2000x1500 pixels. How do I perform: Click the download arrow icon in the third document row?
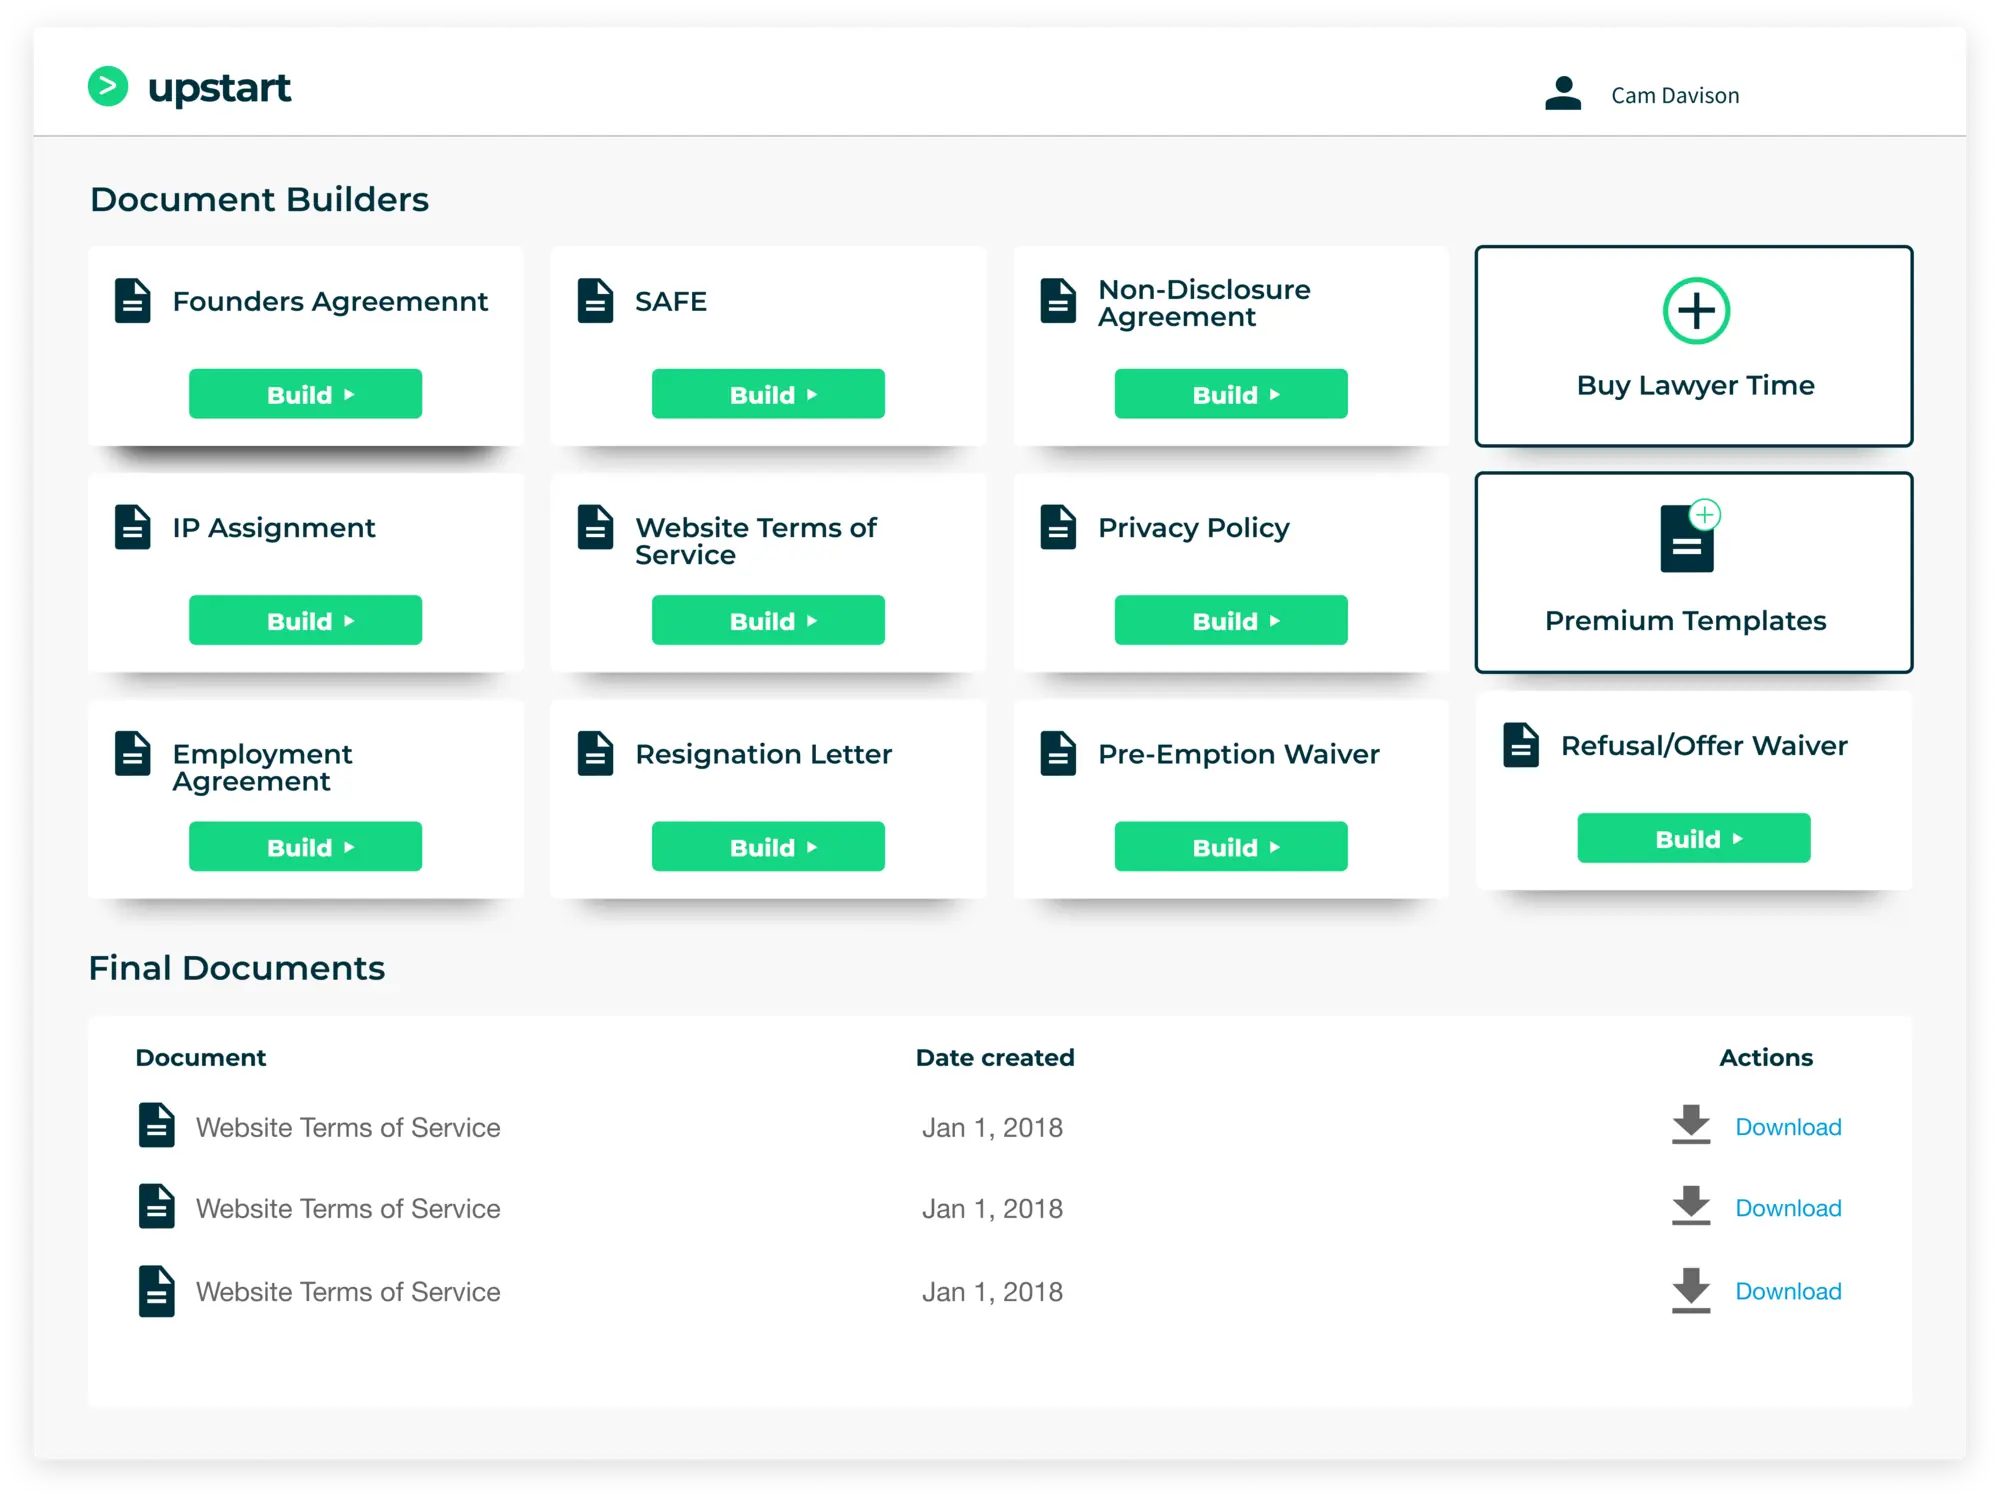click(1691, 1289)
